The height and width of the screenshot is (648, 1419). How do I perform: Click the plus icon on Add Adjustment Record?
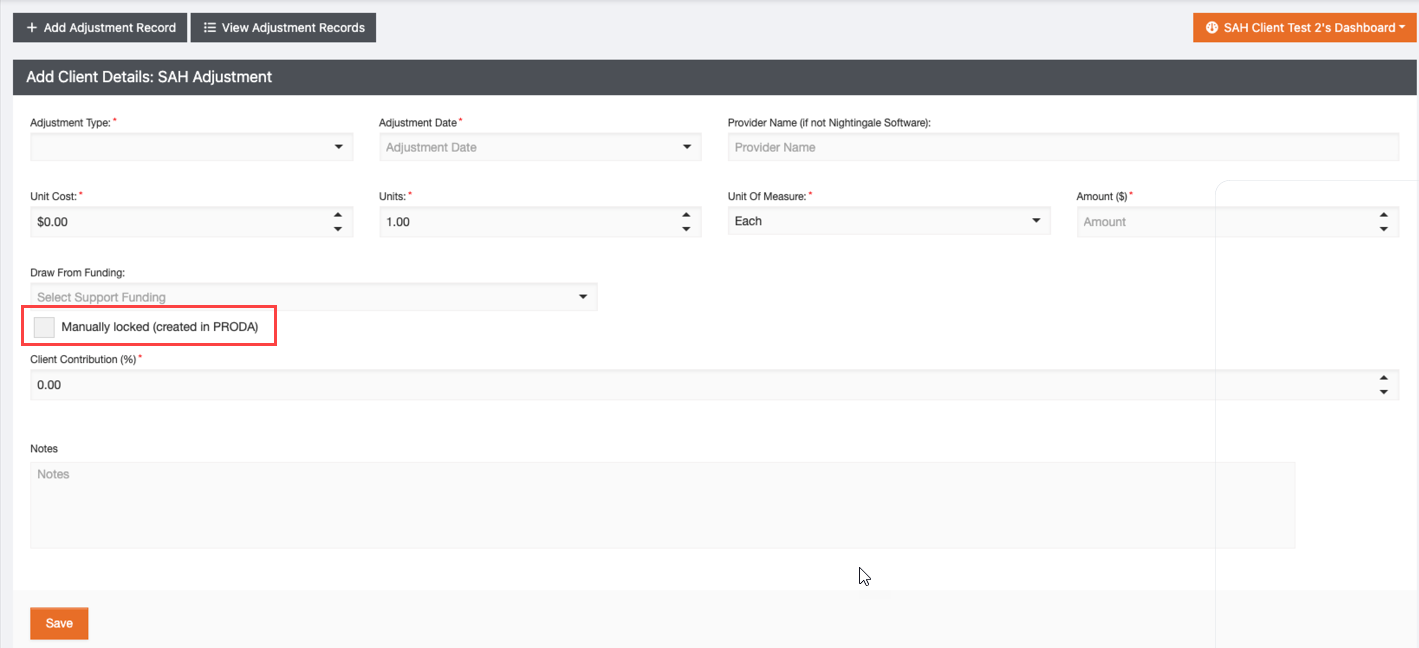(32, 28)
